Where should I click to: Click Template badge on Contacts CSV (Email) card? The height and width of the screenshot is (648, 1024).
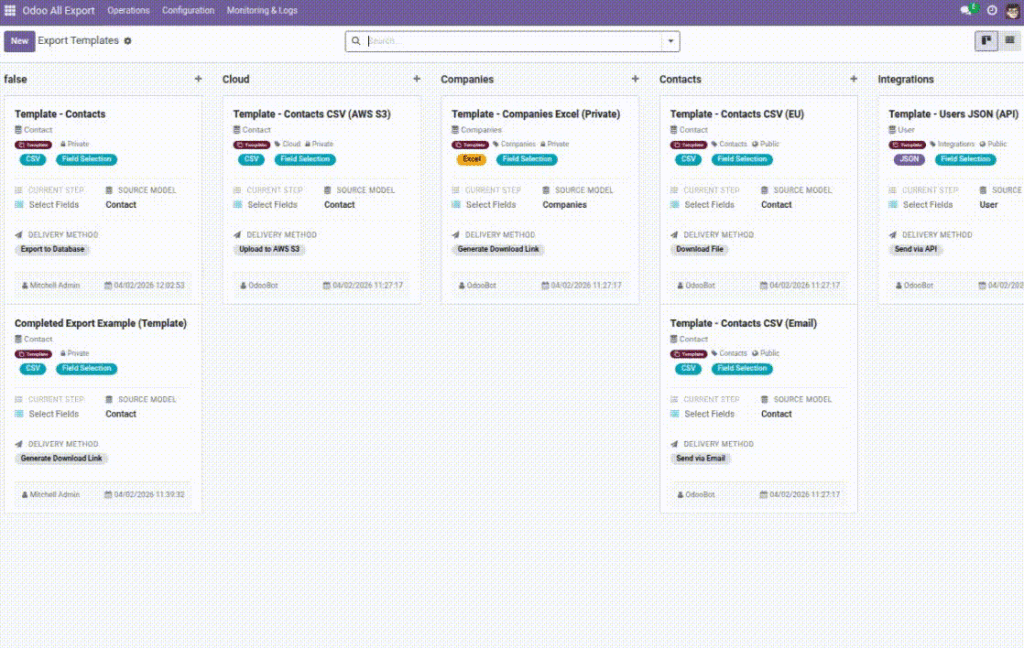pos(689,354)
